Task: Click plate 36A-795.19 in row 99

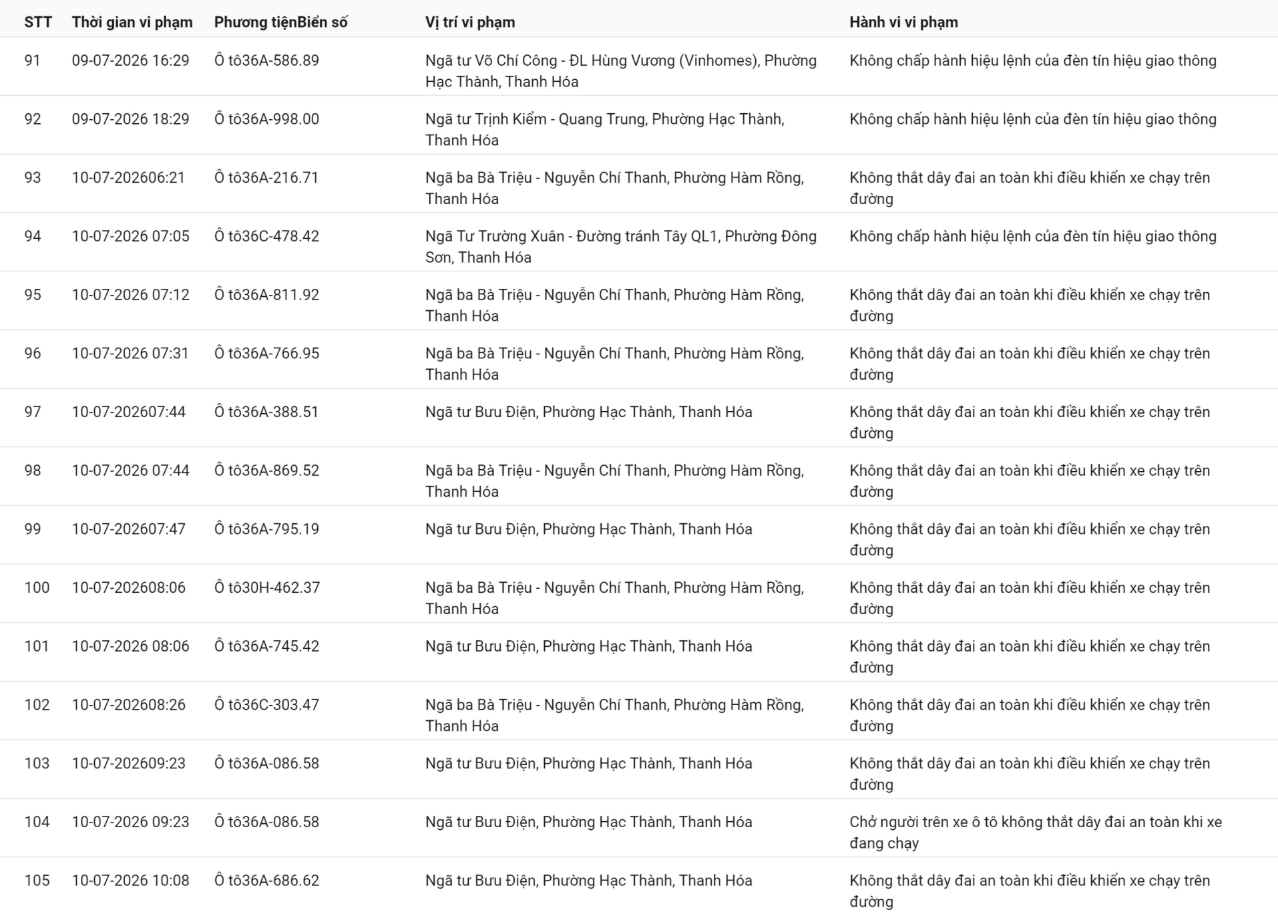Action: pos(275,529)
